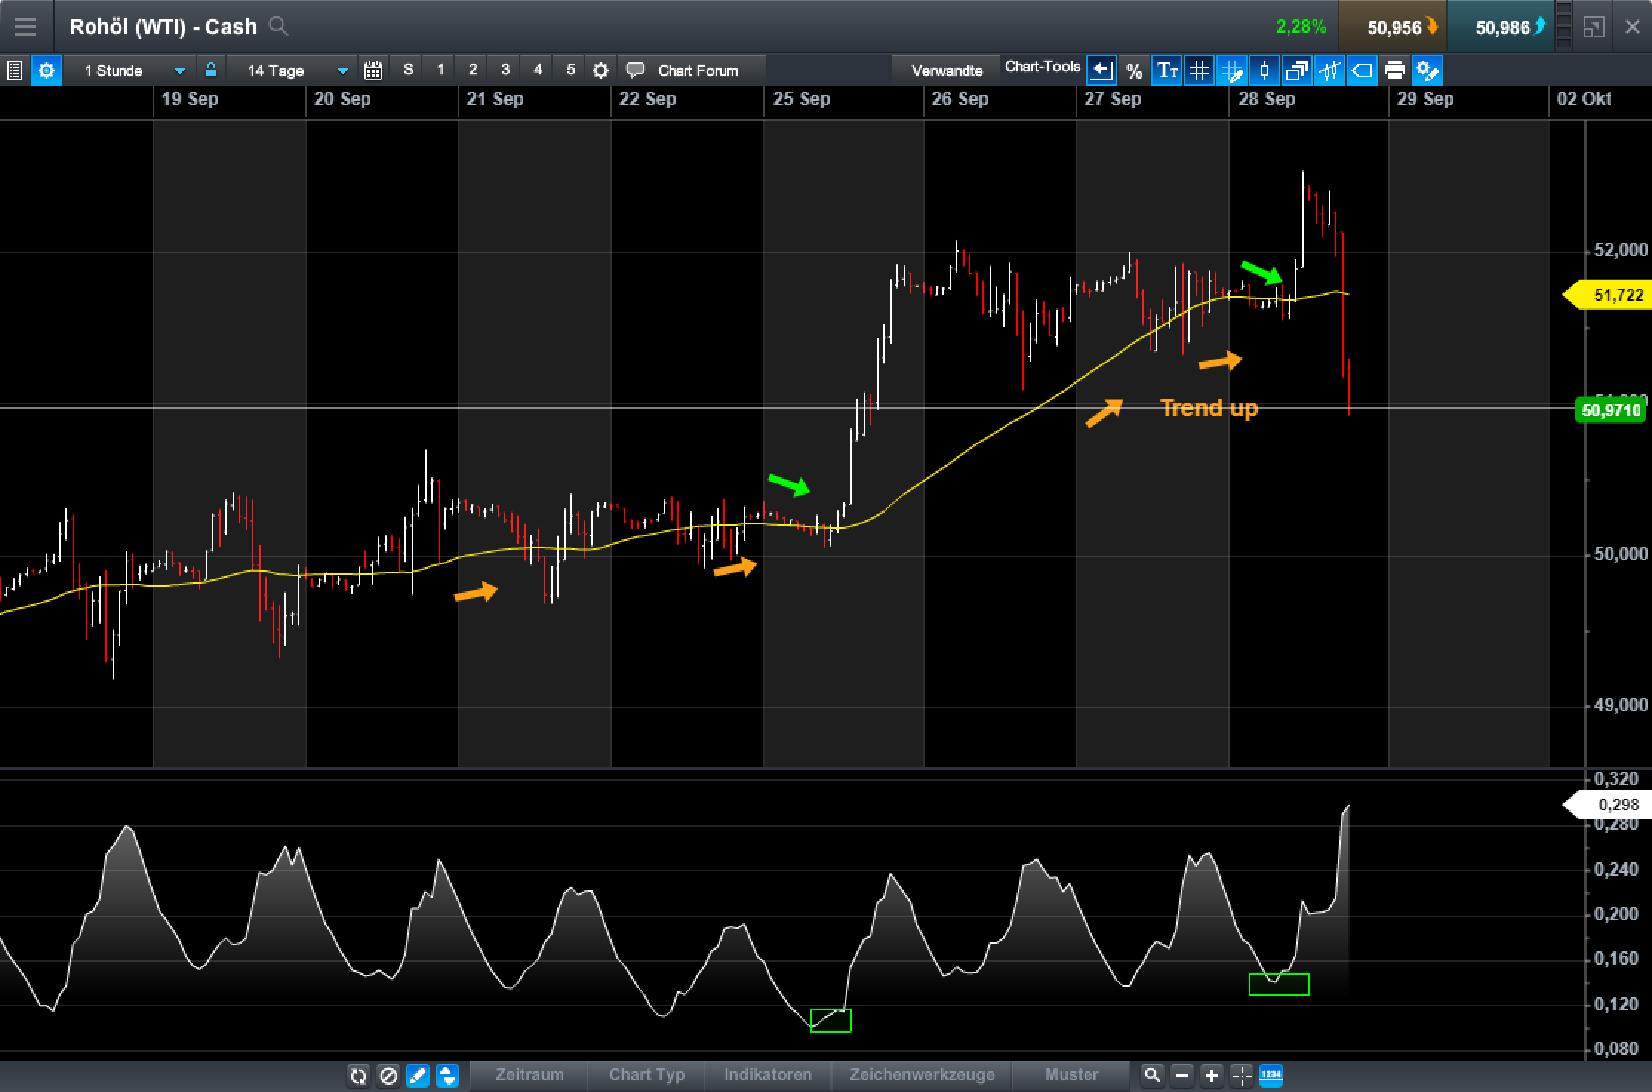Click the green 2.28% change value
Image resolution: width=1652 pixels, height=1092 pixels.
pyautogui.click(x=1301, y=27)
